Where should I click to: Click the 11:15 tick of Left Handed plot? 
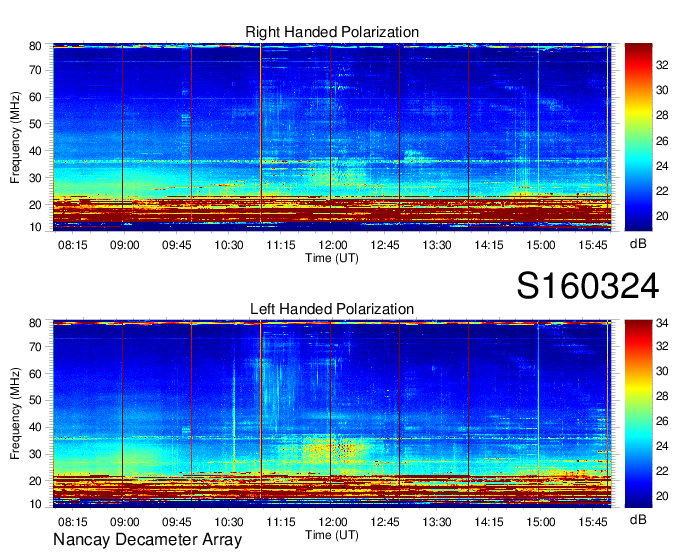tap(281, 522)
